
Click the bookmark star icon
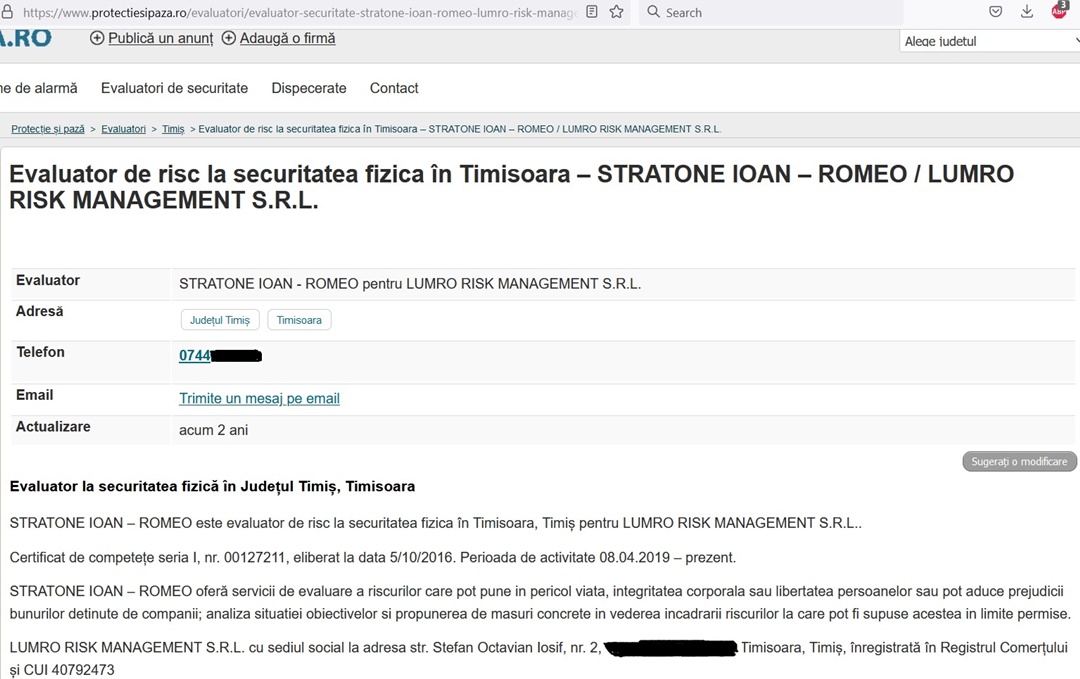616,12
